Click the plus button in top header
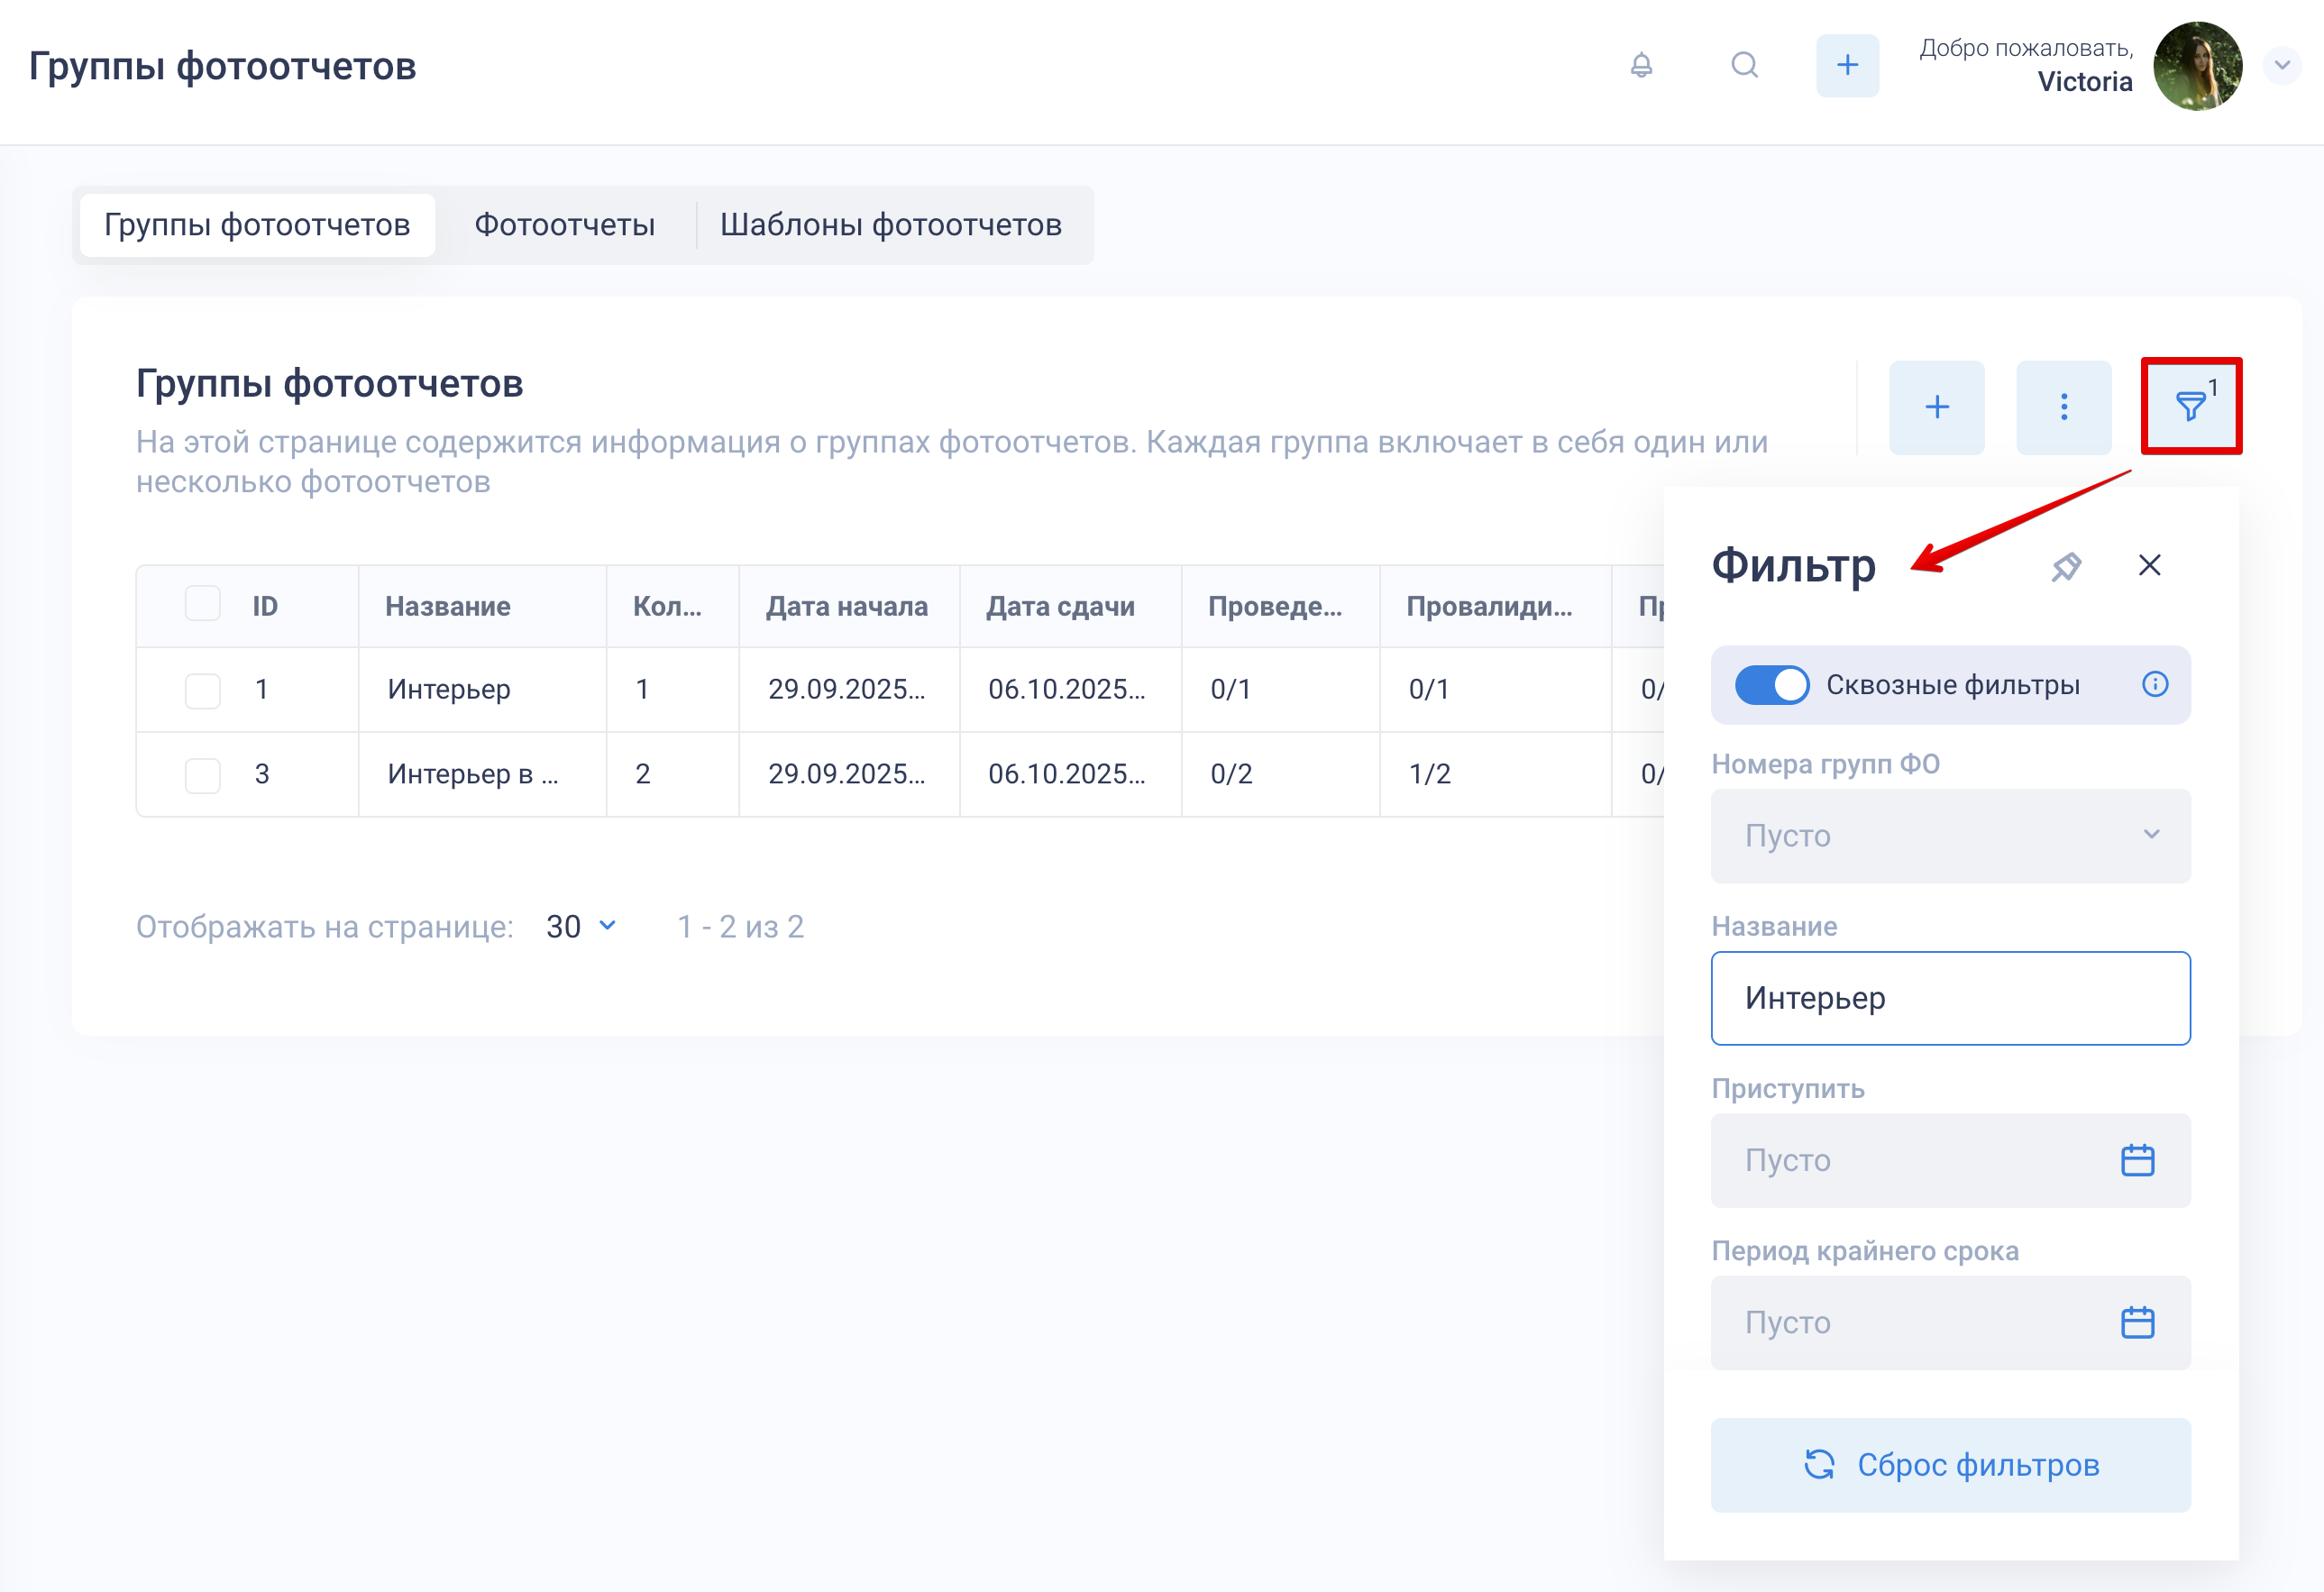The height and width of the screenshot is (1592, 2324). 1846,66
